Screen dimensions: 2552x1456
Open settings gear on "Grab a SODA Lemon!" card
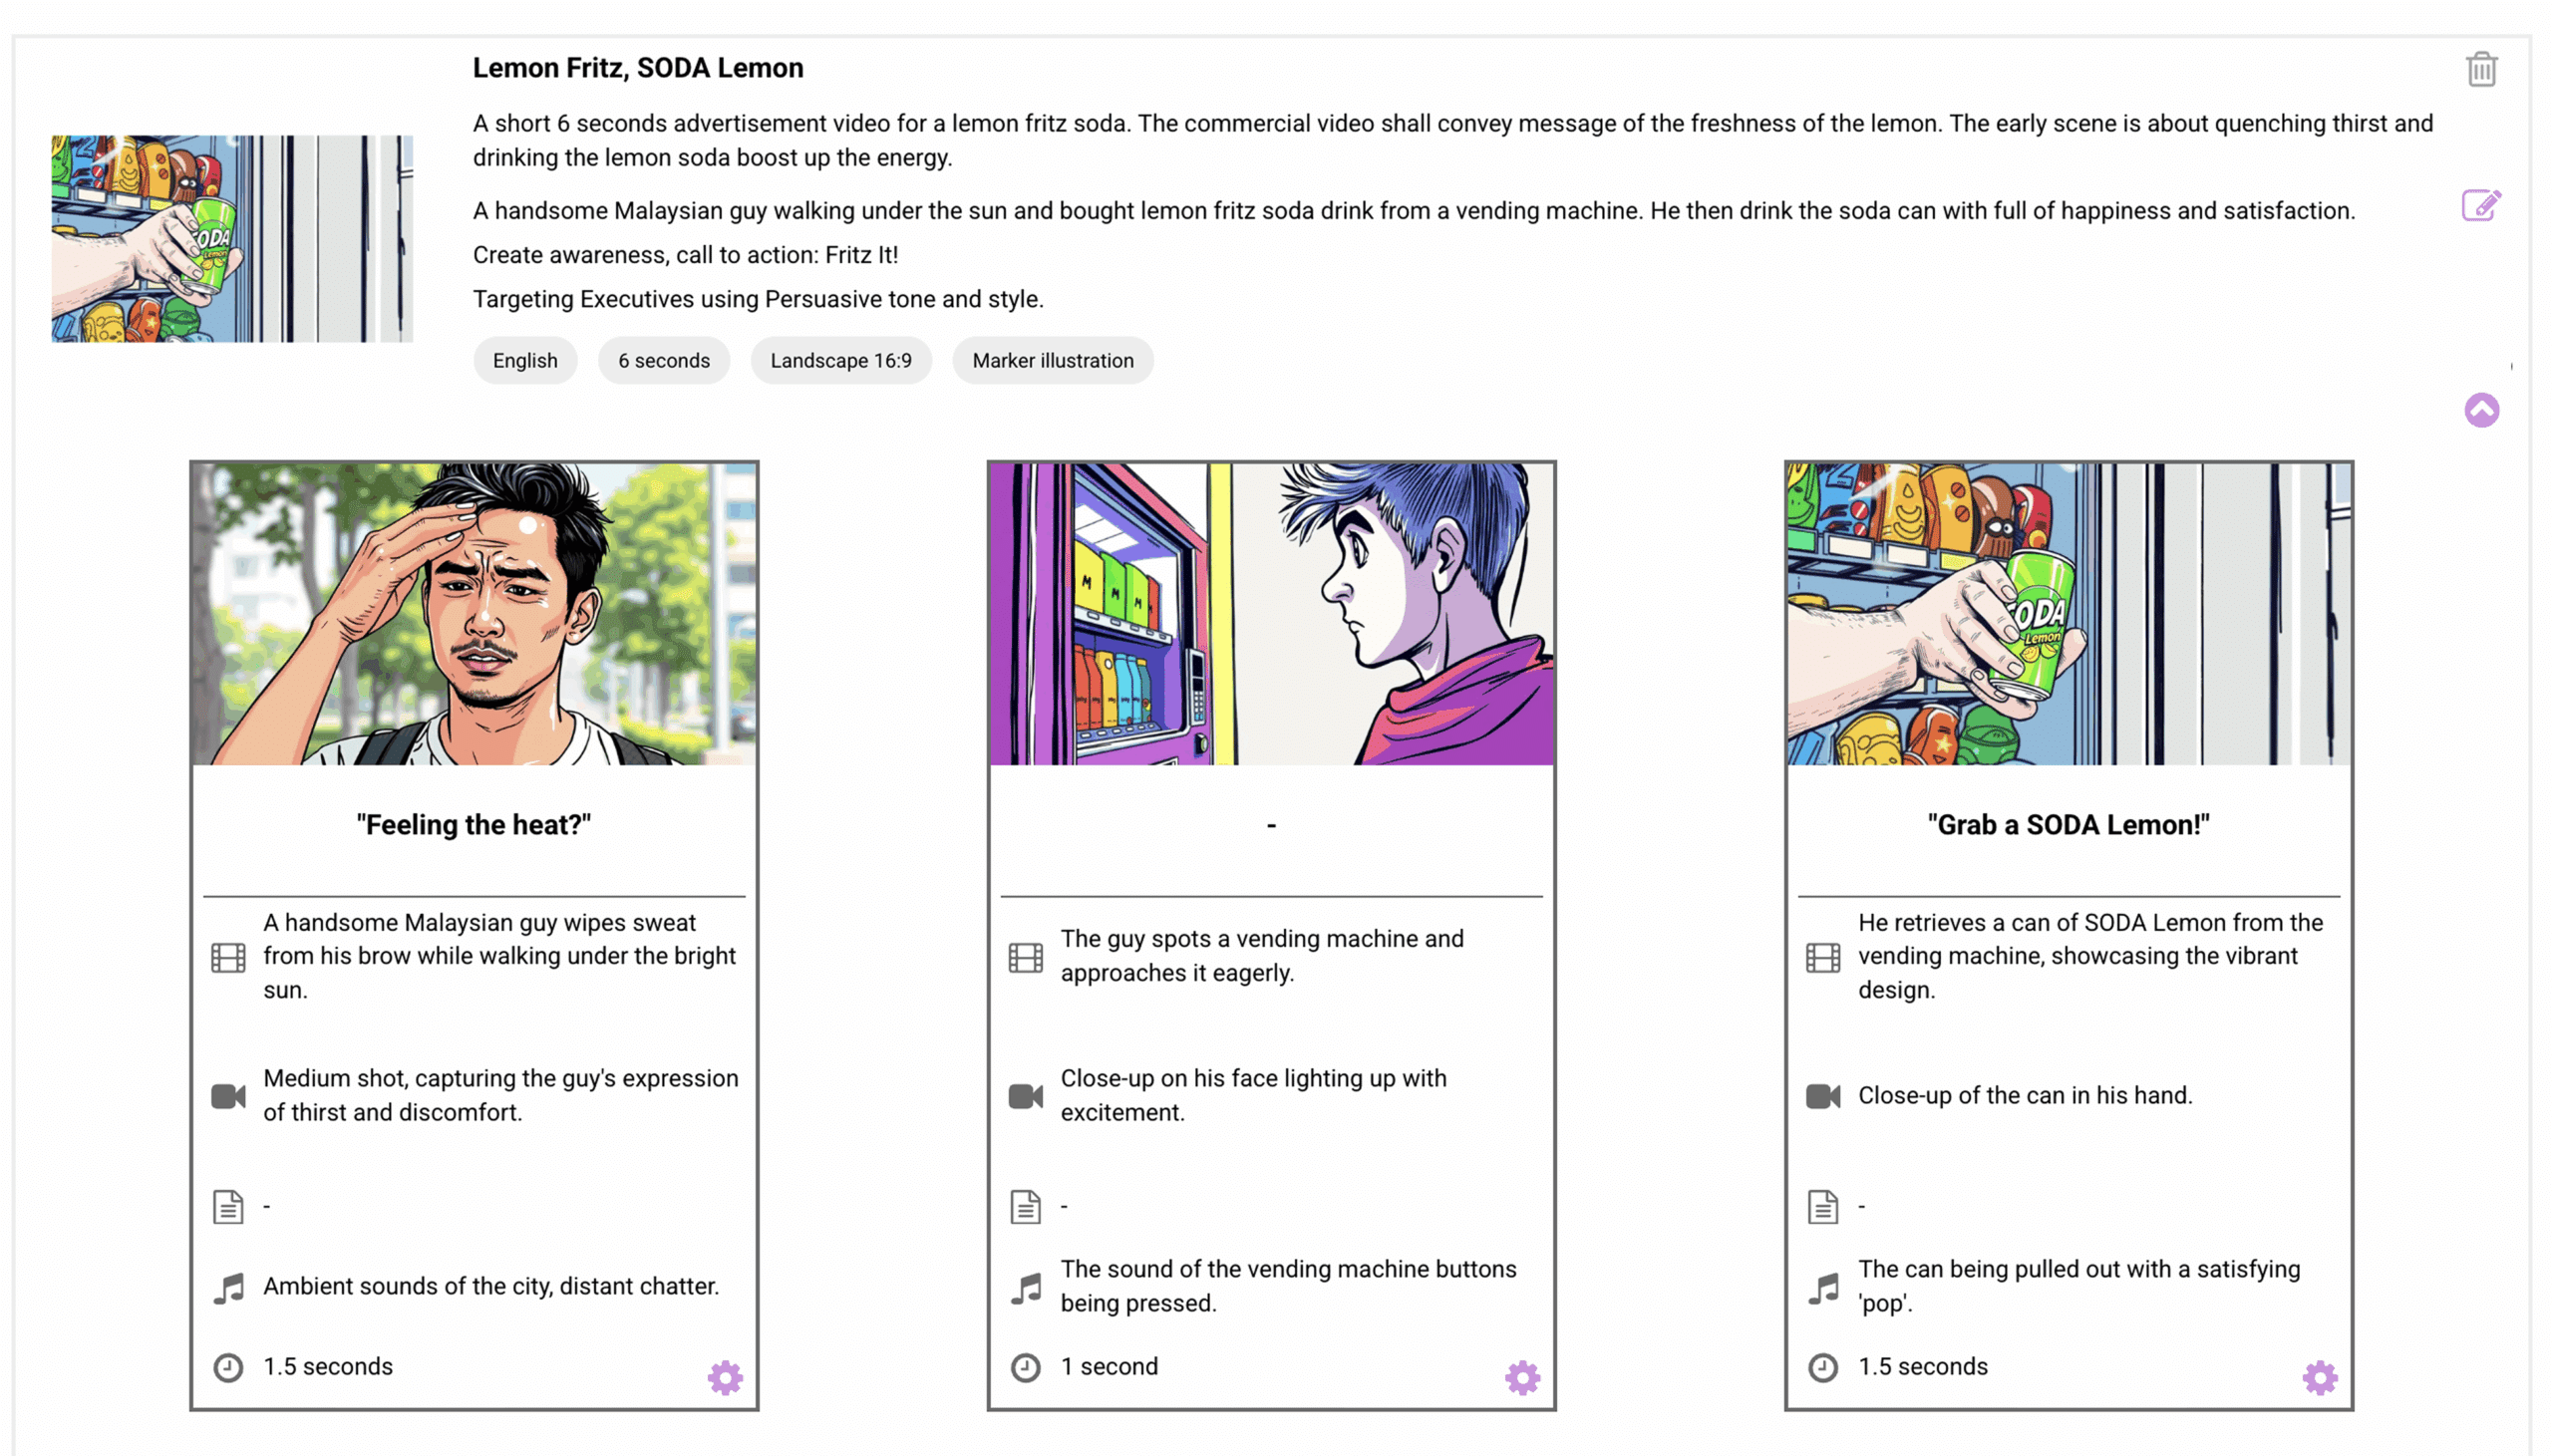pyautogui.click(x=2319, y=1377)
